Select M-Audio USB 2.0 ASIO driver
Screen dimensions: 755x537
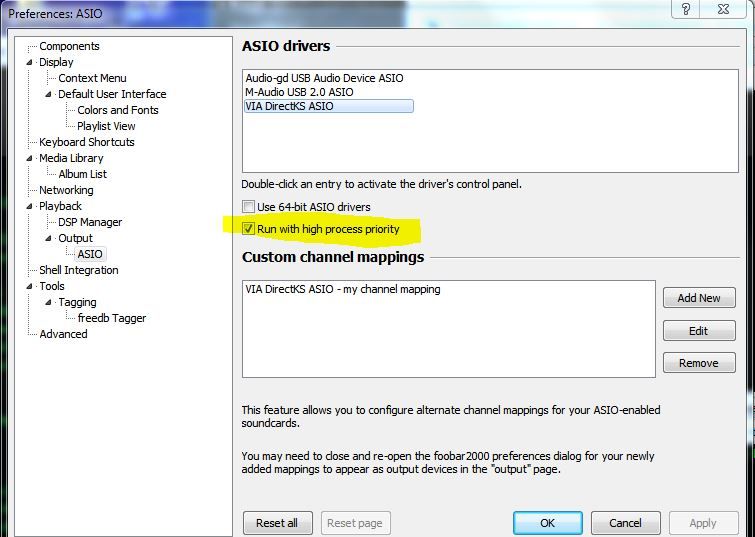[299, 92]
